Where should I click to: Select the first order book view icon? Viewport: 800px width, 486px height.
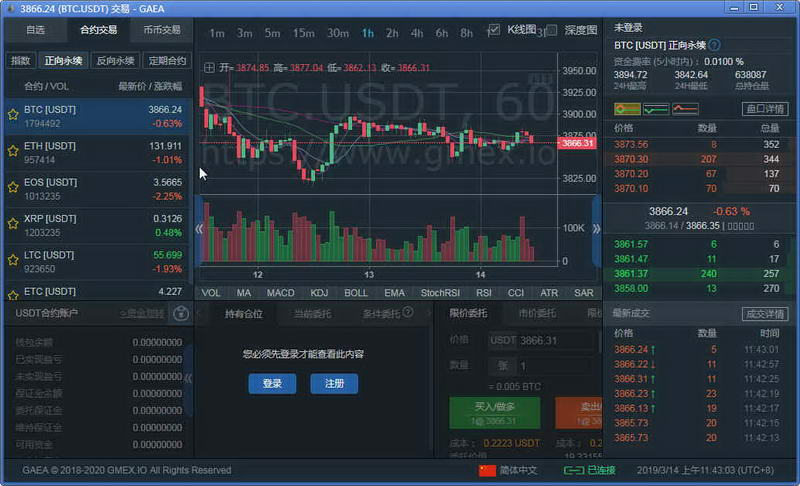pos(627,108)
